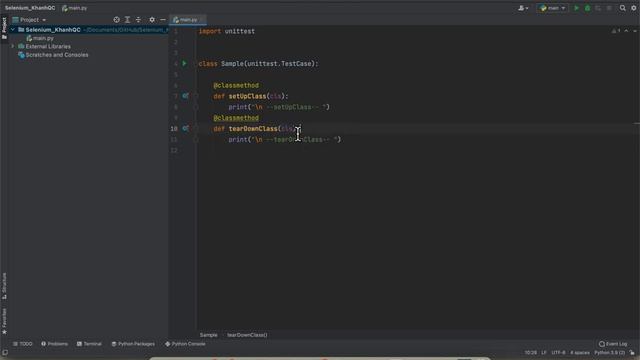Image resolution: width=640 pixels, height=360 pixels.
Task: Click the run gutter icon beside class Sample
Action: 184,64
